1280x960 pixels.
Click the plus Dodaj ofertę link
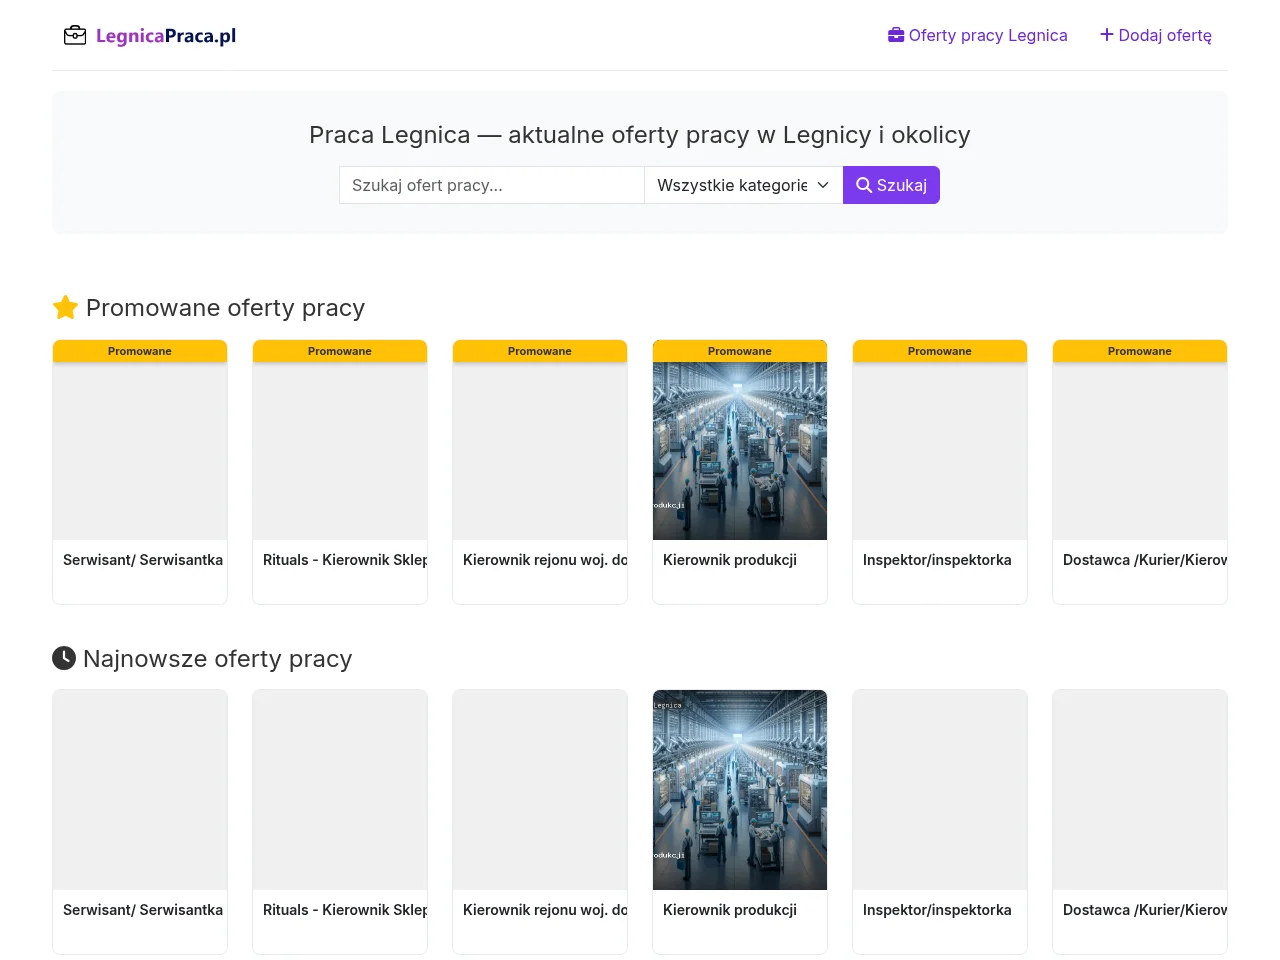click(x=1155, y=35)
